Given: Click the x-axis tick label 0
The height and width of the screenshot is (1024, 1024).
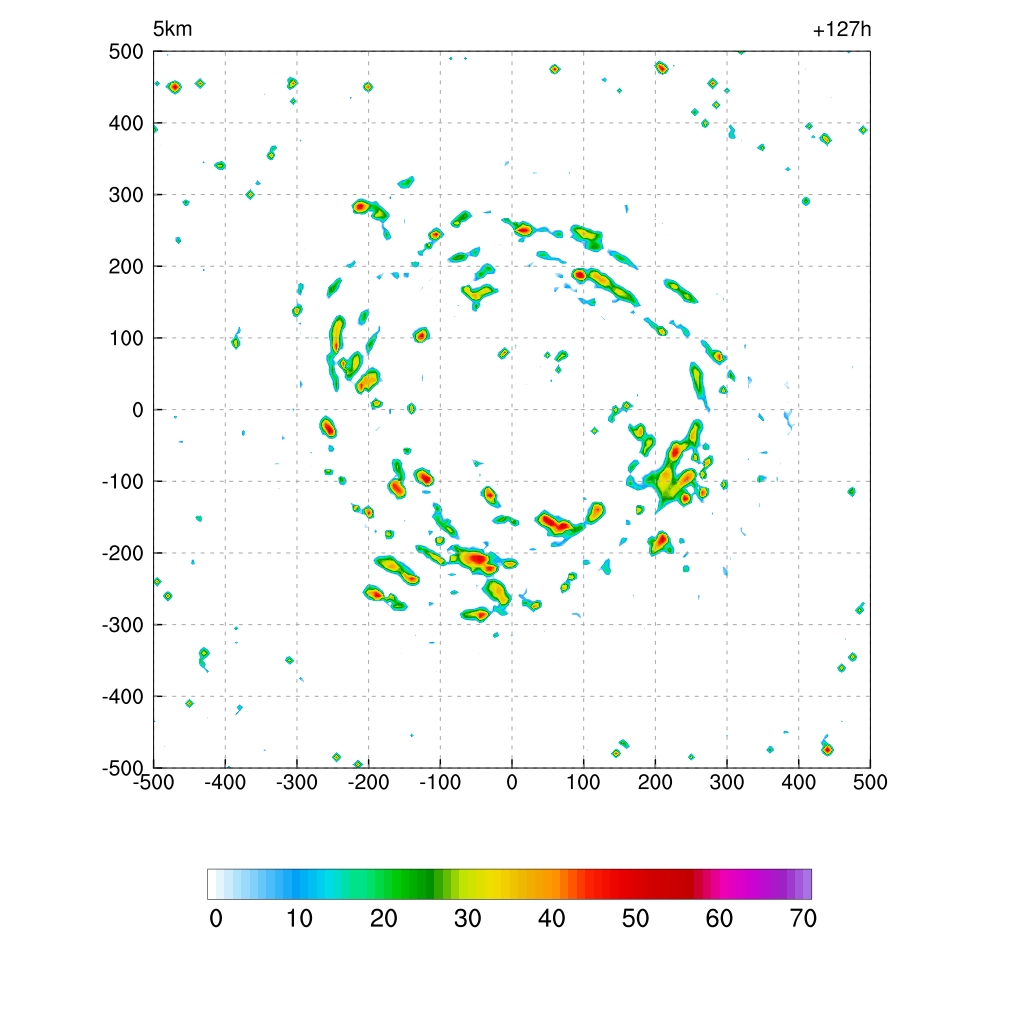Looking at the screenshot, I should coord(512,782).
